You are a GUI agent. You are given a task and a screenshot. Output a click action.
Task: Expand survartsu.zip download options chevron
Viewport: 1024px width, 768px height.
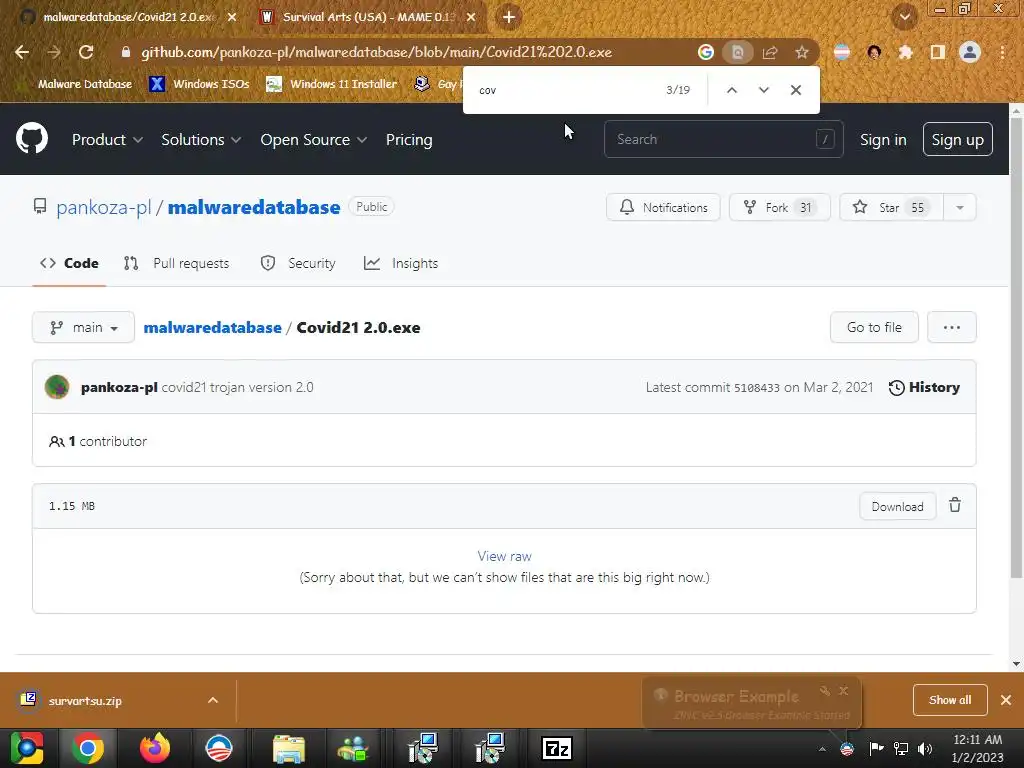point(213,700)
